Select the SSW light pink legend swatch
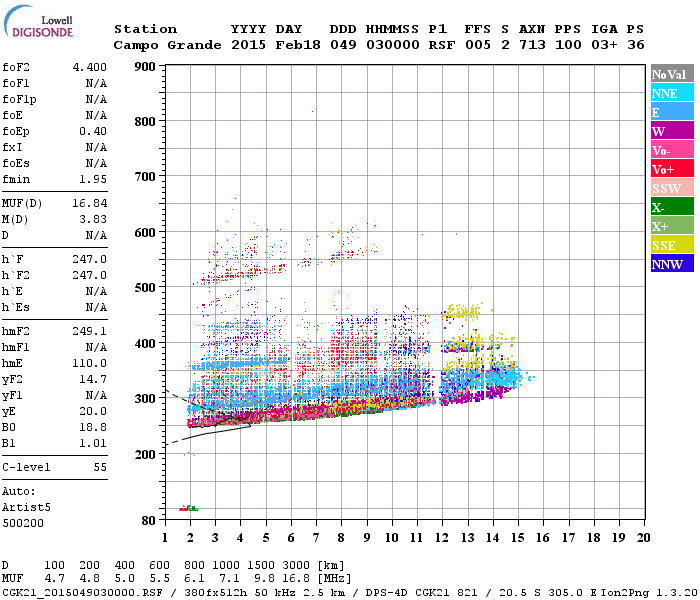 (x=672, y=188)
